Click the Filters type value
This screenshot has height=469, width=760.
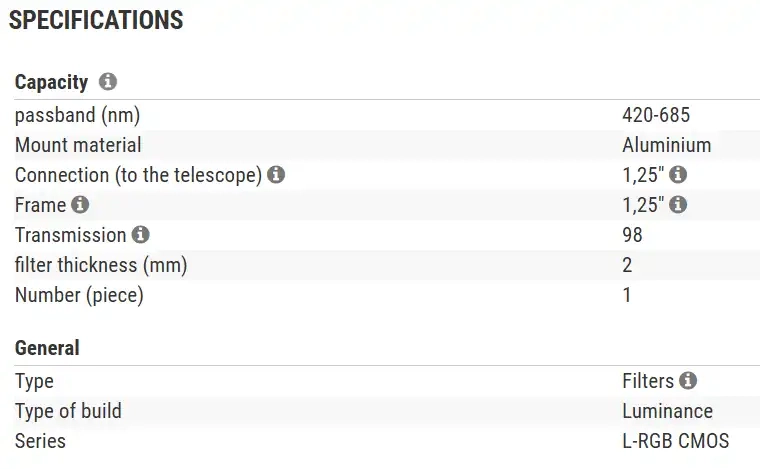(648, 381)
